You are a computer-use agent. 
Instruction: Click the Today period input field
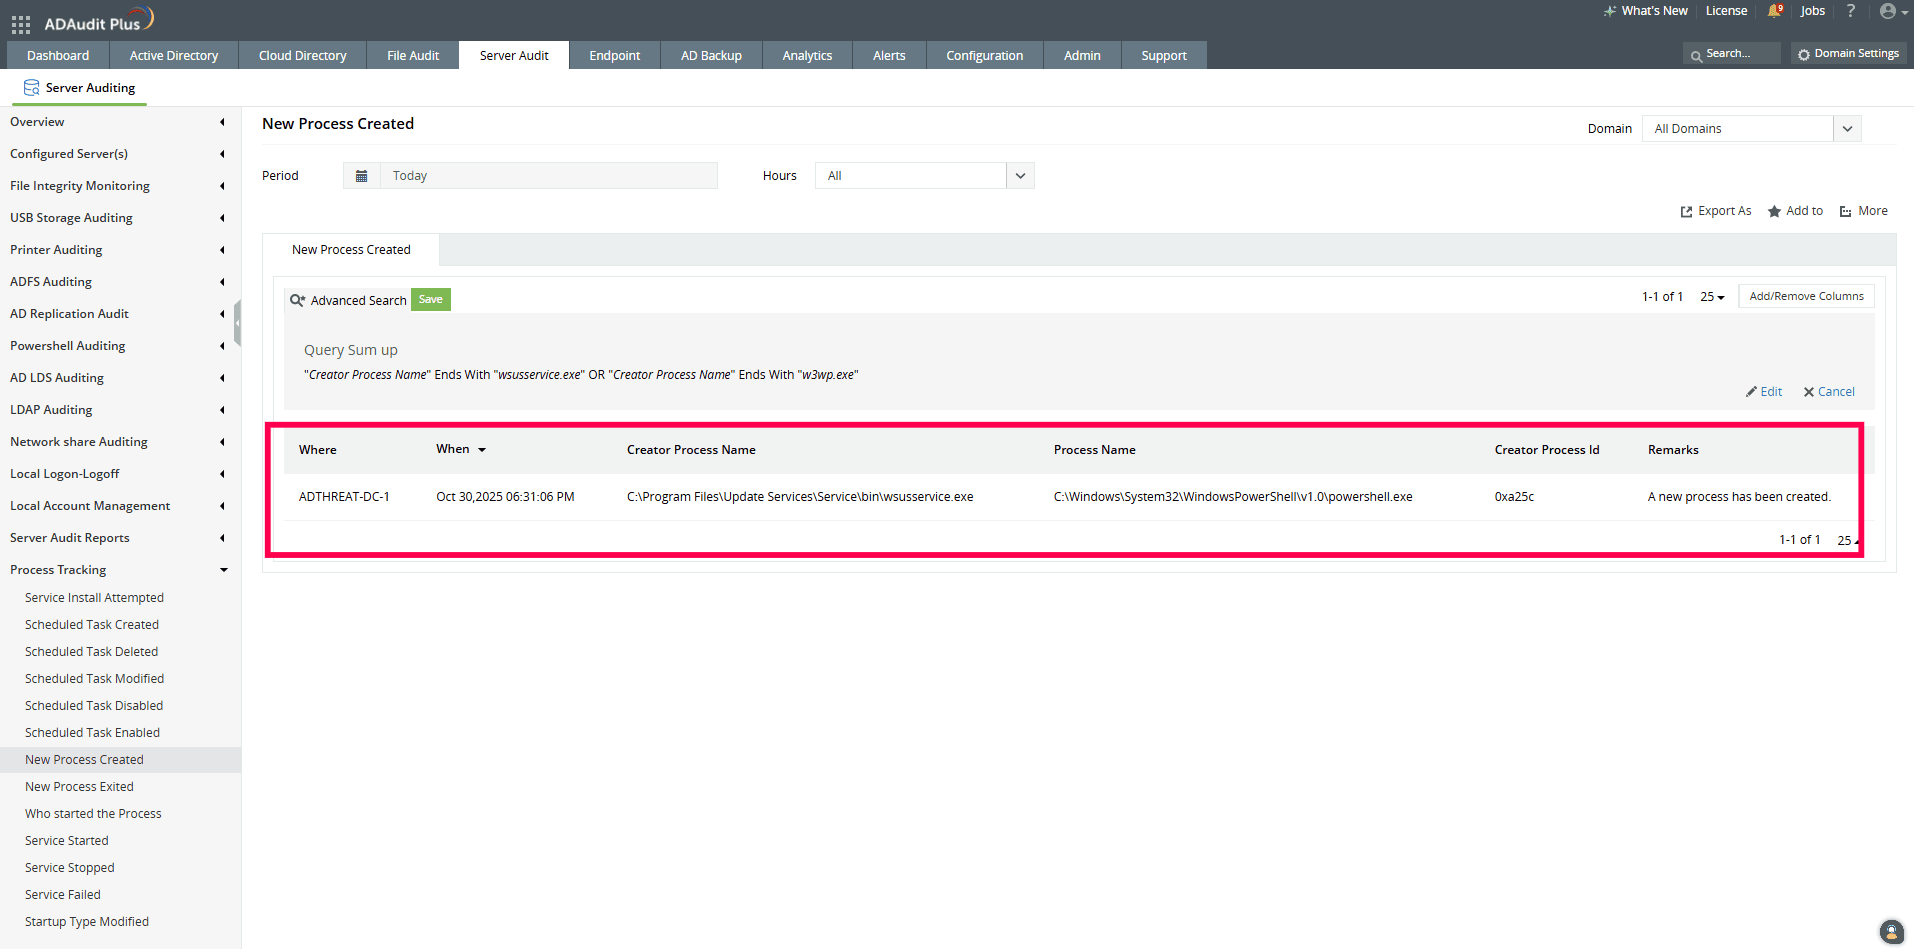coord(548,176)
